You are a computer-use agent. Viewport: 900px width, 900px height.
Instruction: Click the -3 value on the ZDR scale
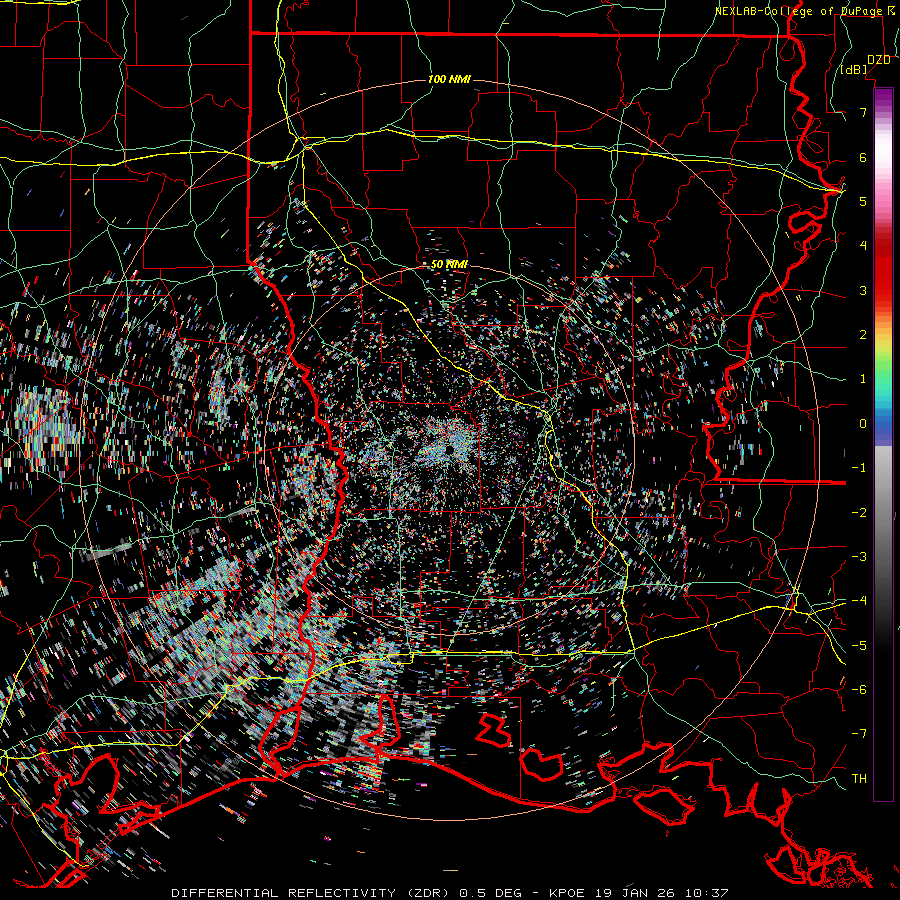[859, 557]
